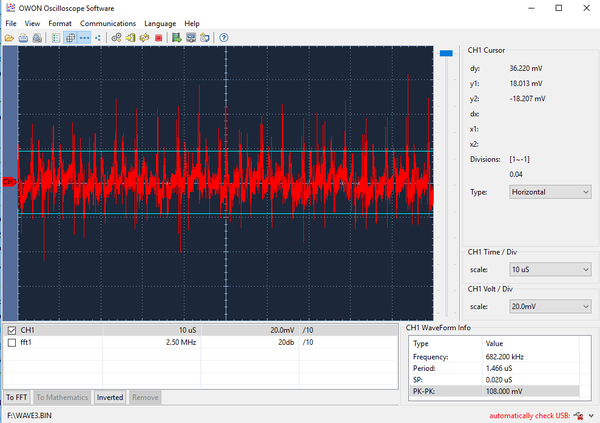Uncheck the CH1 channel checkbox
Screen dimensions: 600x423
point(12,330)
